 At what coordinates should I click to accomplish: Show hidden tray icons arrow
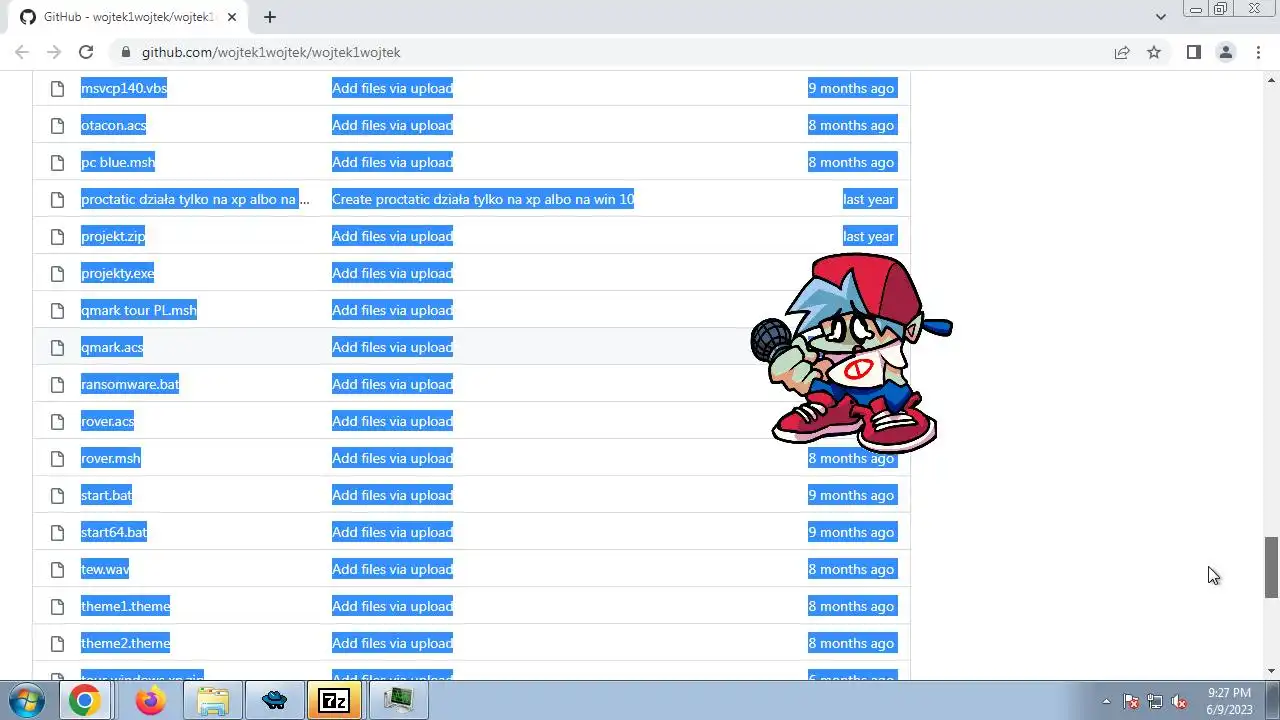(1106, 701)
